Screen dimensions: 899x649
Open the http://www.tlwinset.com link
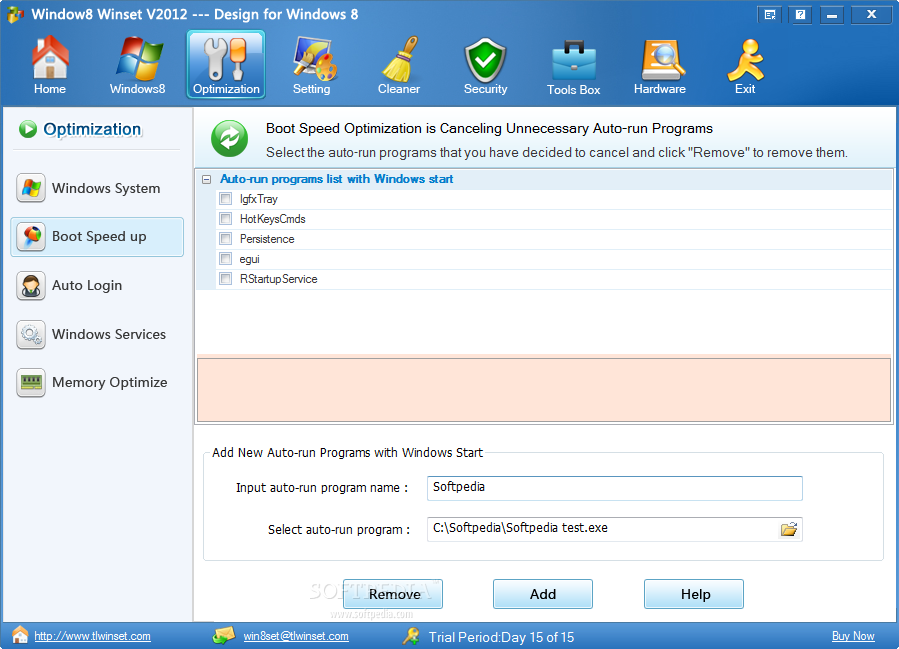pos(92,636)
